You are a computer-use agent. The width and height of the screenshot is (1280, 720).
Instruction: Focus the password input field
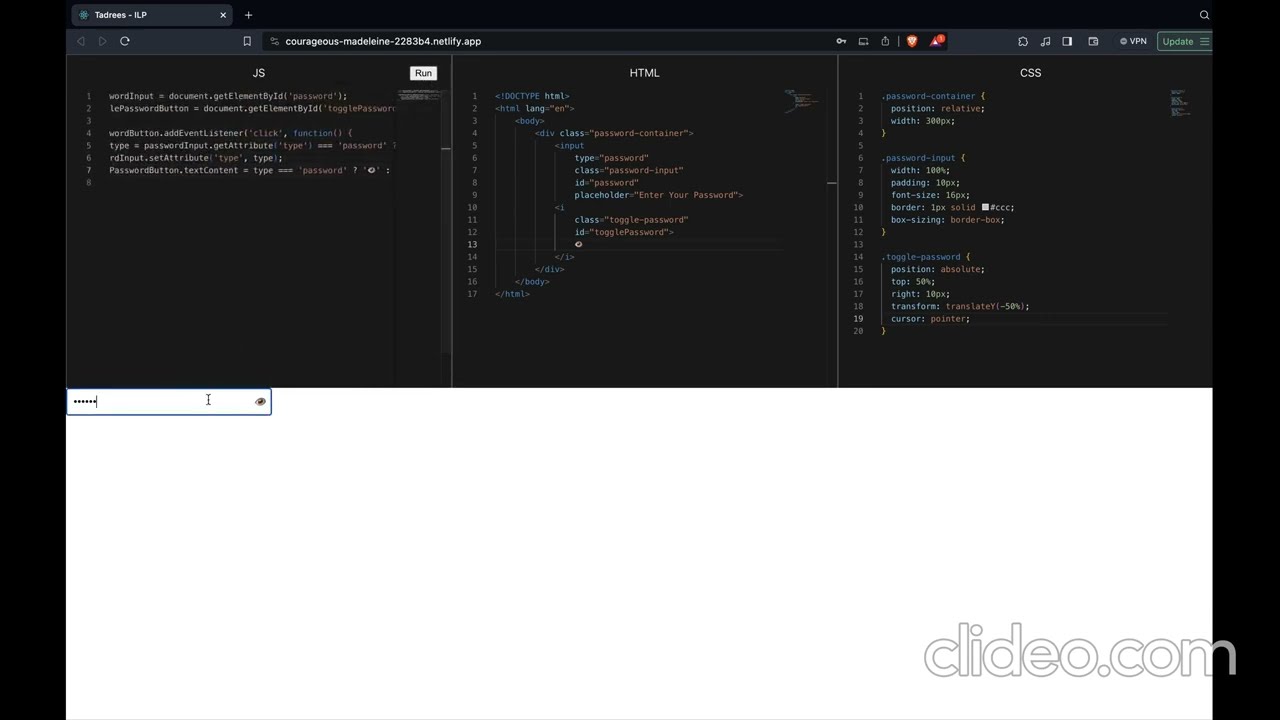[x=168, y=401]
